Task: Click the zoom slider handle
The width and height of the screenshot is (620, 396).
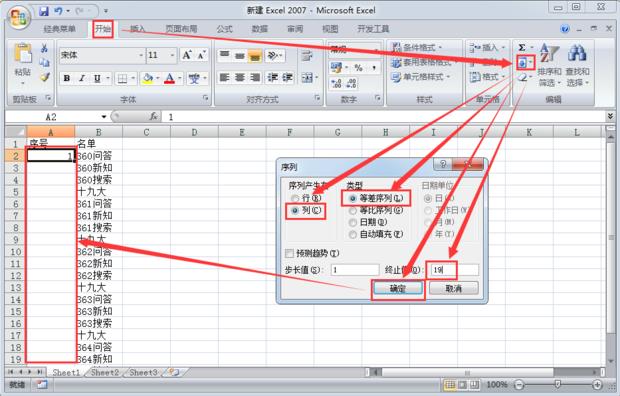Action: (558, 384)
